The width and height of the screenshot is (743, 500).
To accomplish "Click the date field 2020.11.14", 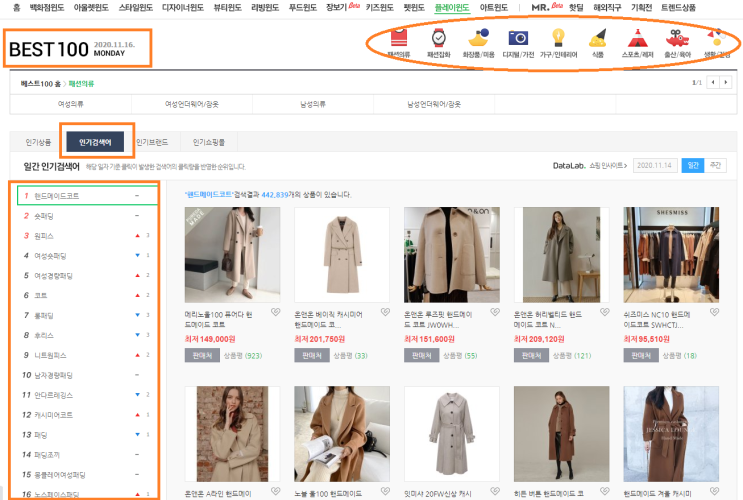I will tap(654, 165).
